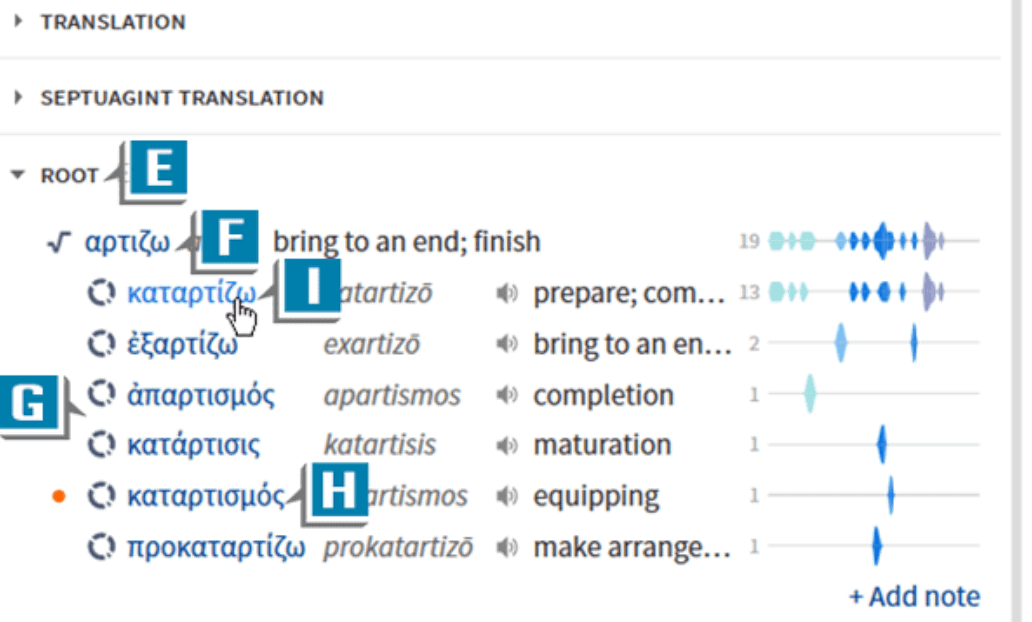Click speaker icon beside prokatartizō
This screenshot has width=1032, height=622.
(507, 547)
